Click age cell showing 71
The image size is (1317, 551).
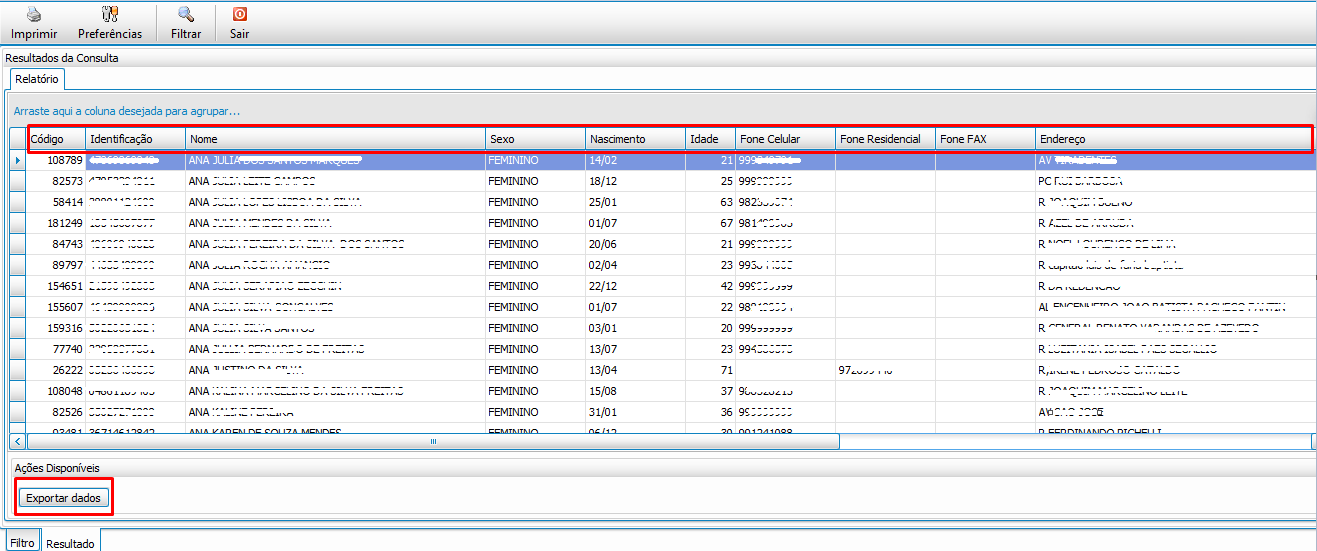710,370
